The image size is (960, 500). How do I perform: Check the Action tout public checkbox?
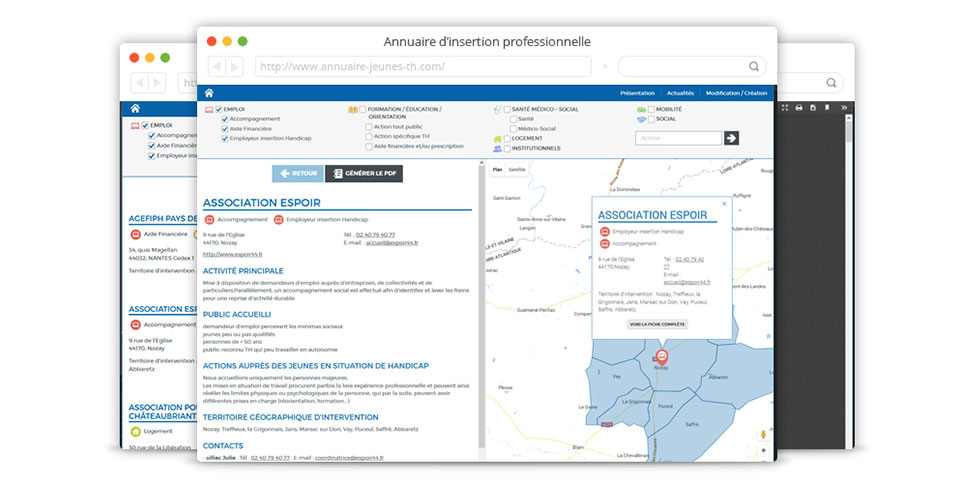(x=369, y=127)
